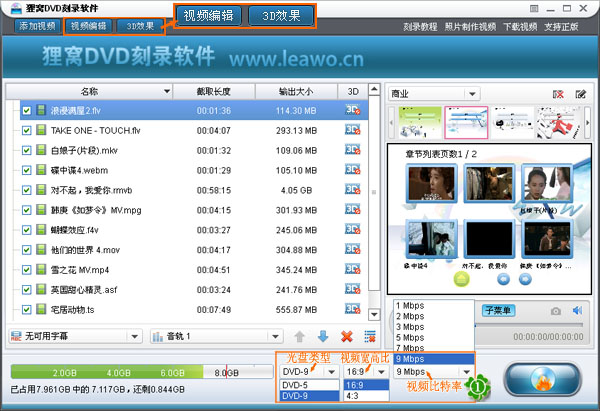
Task: Clear the video list with the list-delete icon
Action: [370, 337]
